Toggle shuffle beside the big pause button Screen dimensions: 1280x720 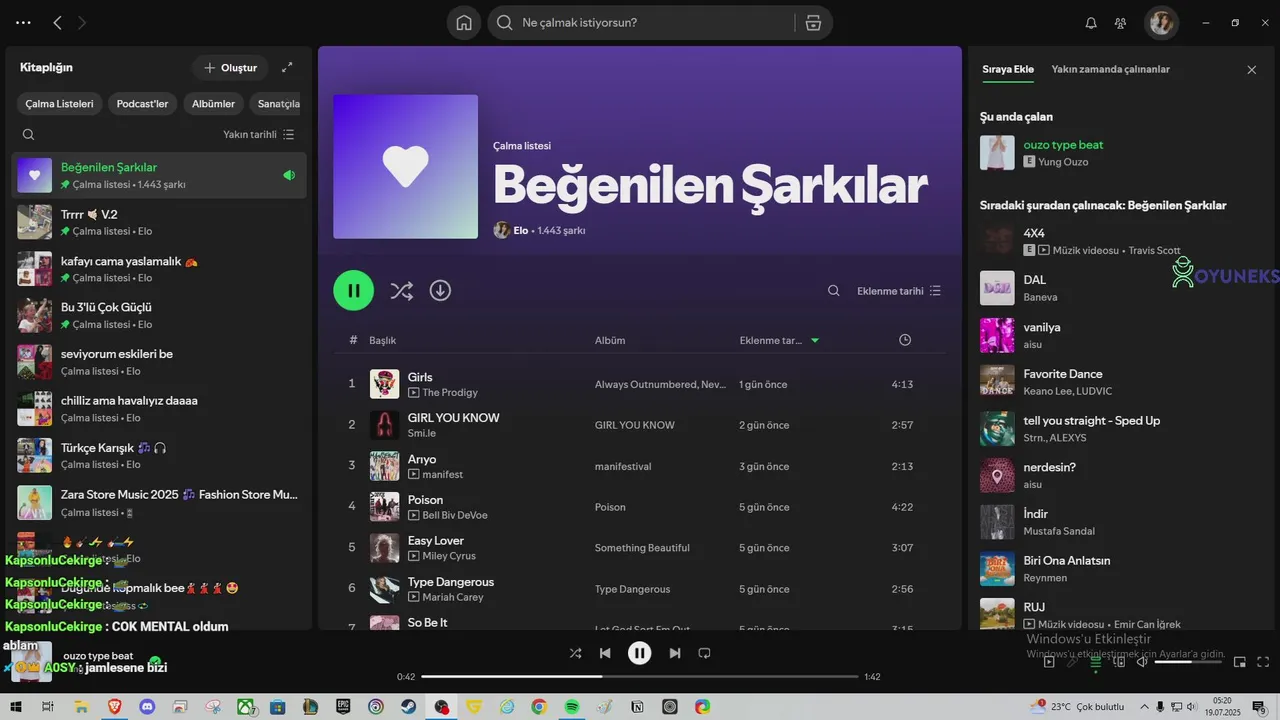[x=401, y=291]
